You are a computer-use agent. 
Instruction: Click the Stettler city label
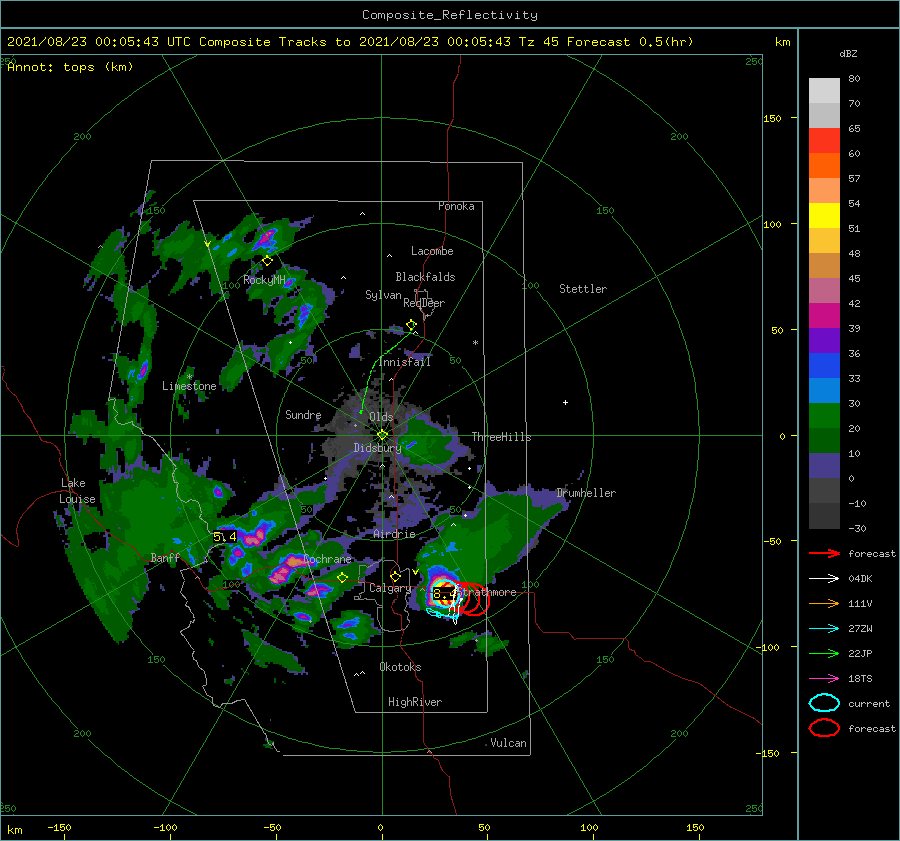583,289
